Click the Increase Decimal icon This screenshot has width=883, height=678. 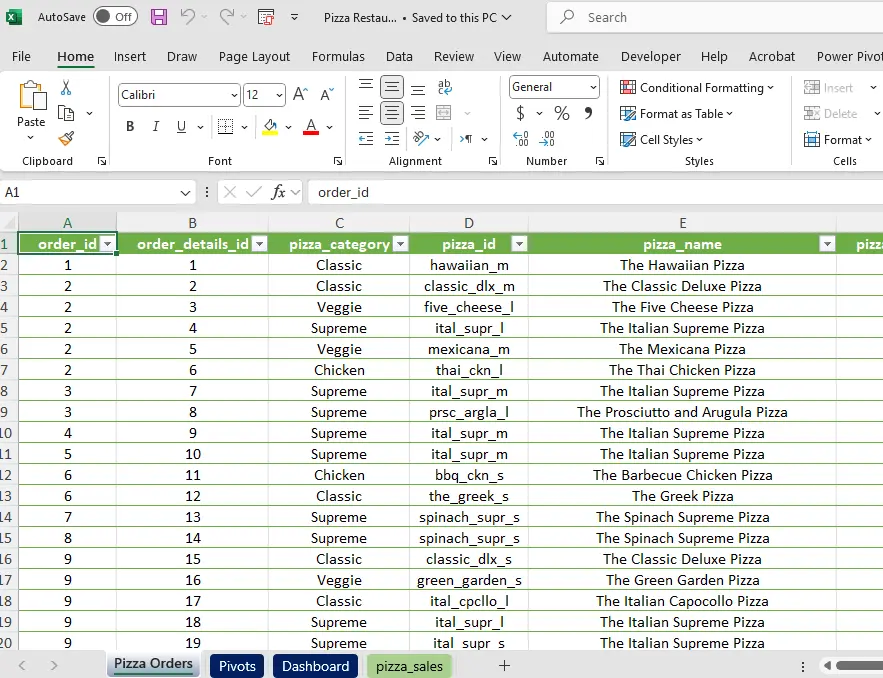click(520, 140)
